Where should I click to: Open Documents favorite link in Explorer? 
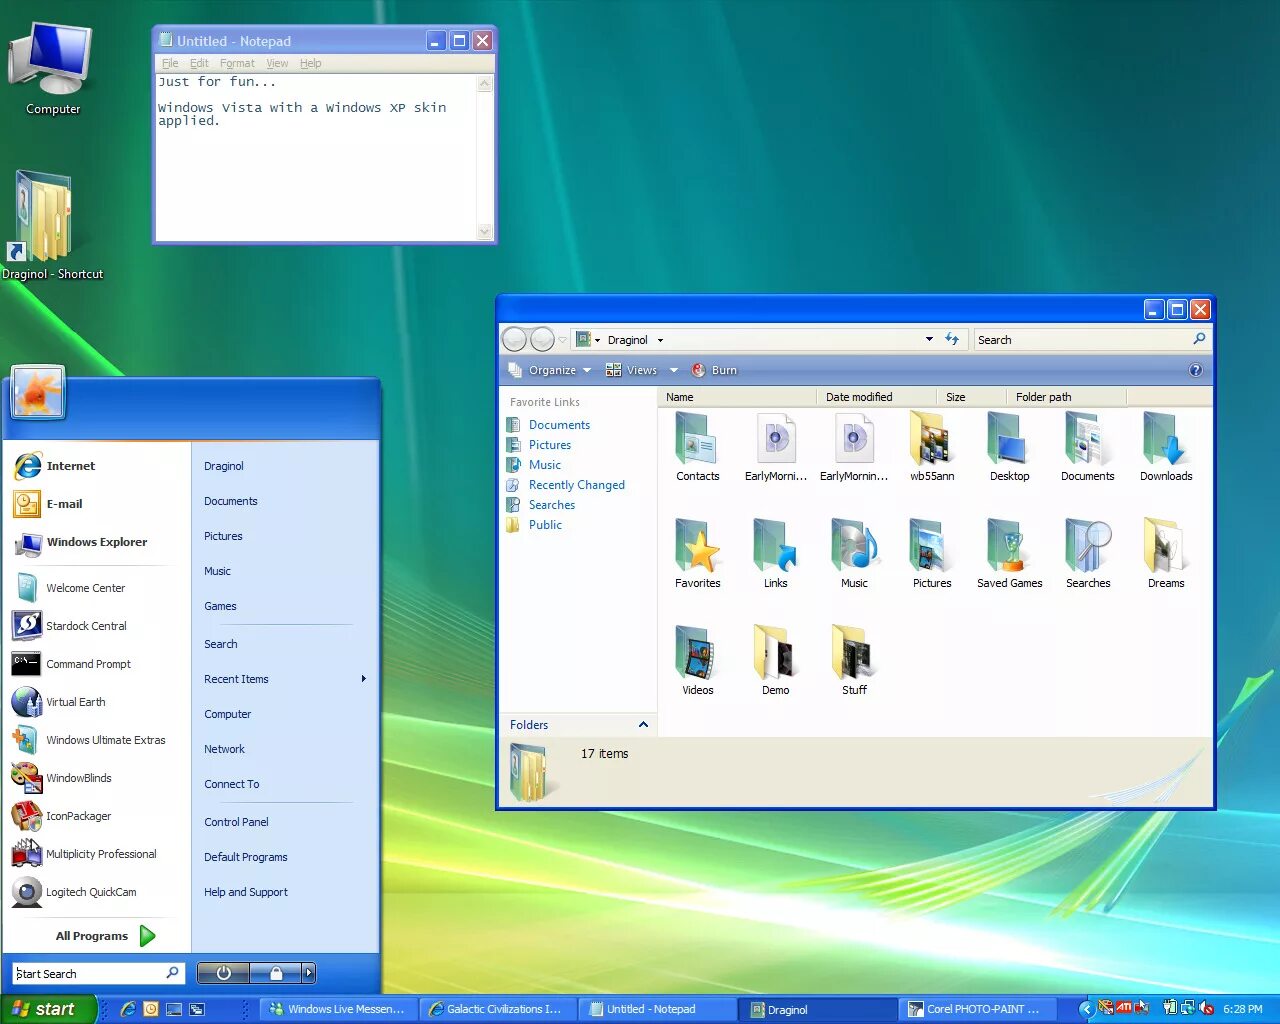(x=559, y=425)
